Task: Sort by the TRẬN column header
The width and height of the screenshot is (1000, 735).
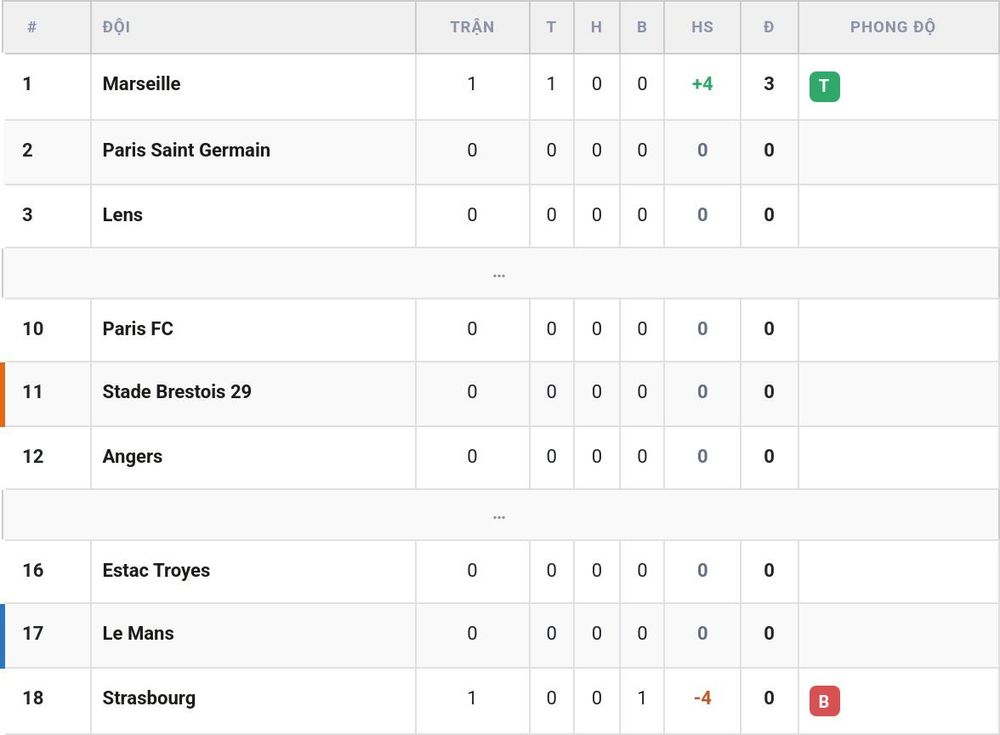Action: (472, 27)
